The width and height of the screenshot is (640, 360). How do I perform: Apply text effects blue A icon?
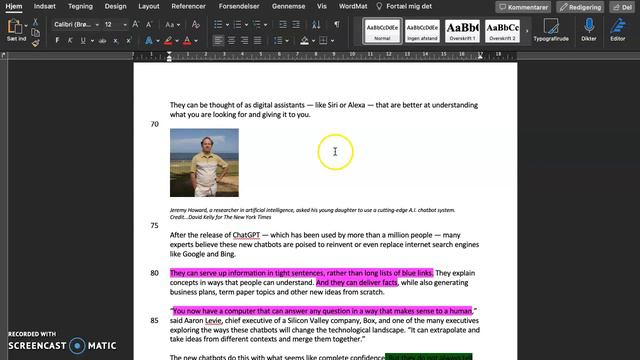click(x=149, y=40)
